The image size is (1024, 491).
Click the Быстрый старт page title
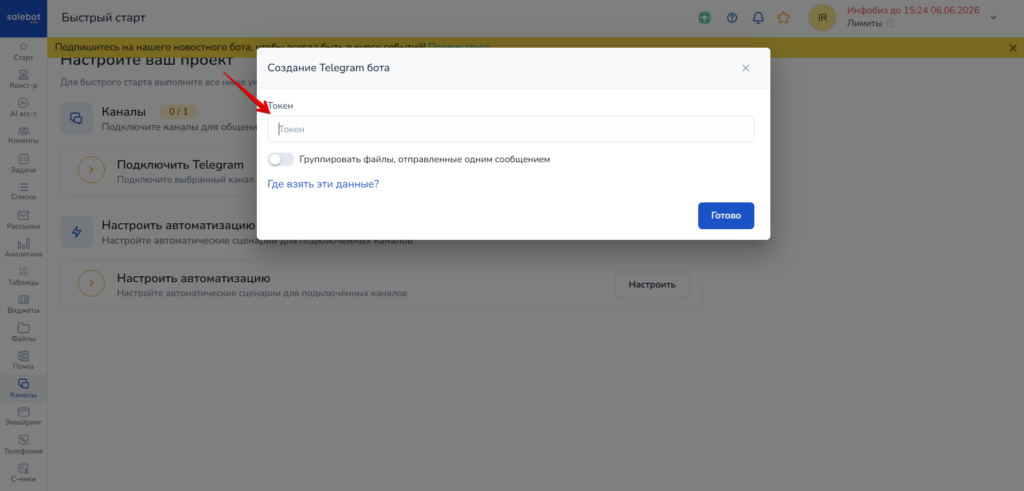coord(103,18)
